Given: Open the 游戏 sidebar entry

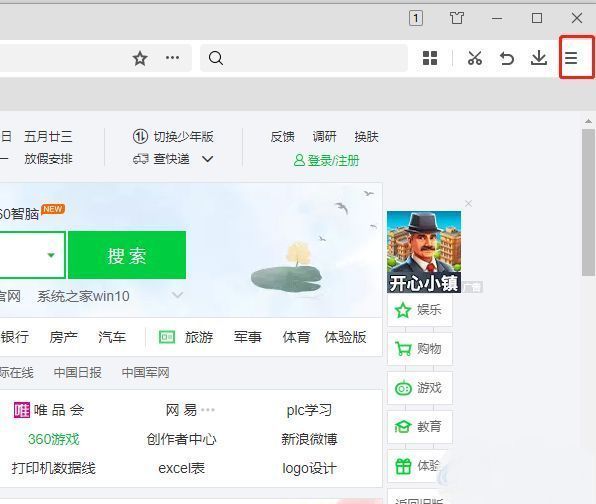Looking at the screenshot, I should click(419, 388).
